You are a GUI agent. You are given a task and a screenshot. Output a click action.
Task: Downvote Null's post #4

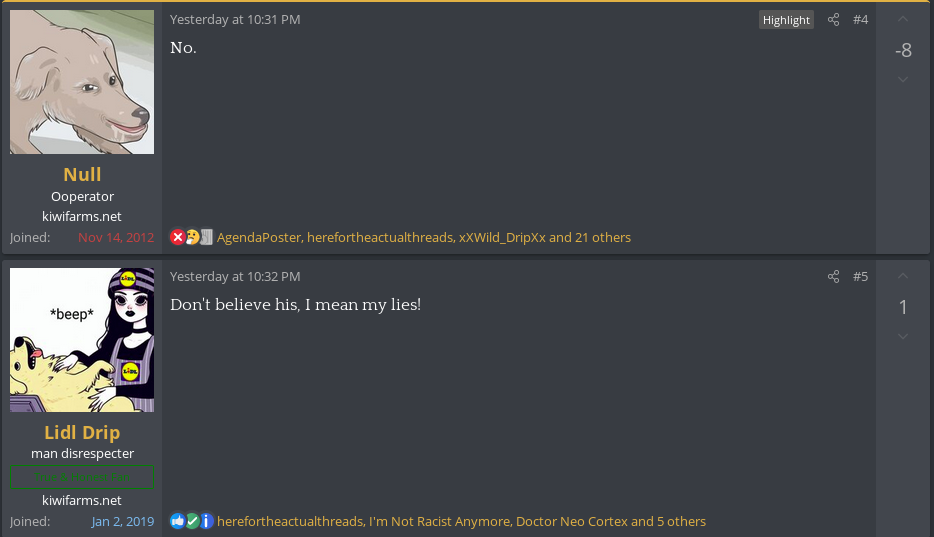[x=903, y=80]
